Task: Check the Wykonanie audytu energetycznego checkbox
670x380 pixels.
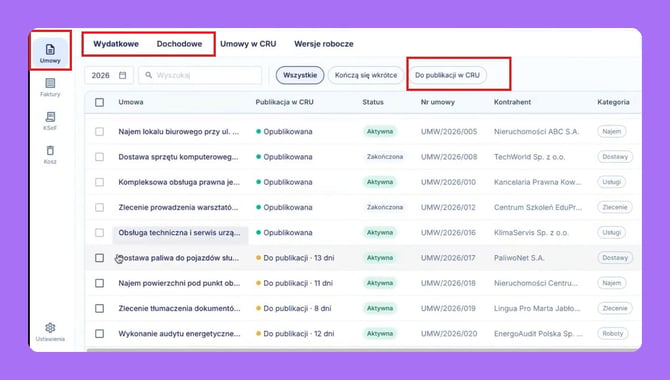Action: (100, 333)
